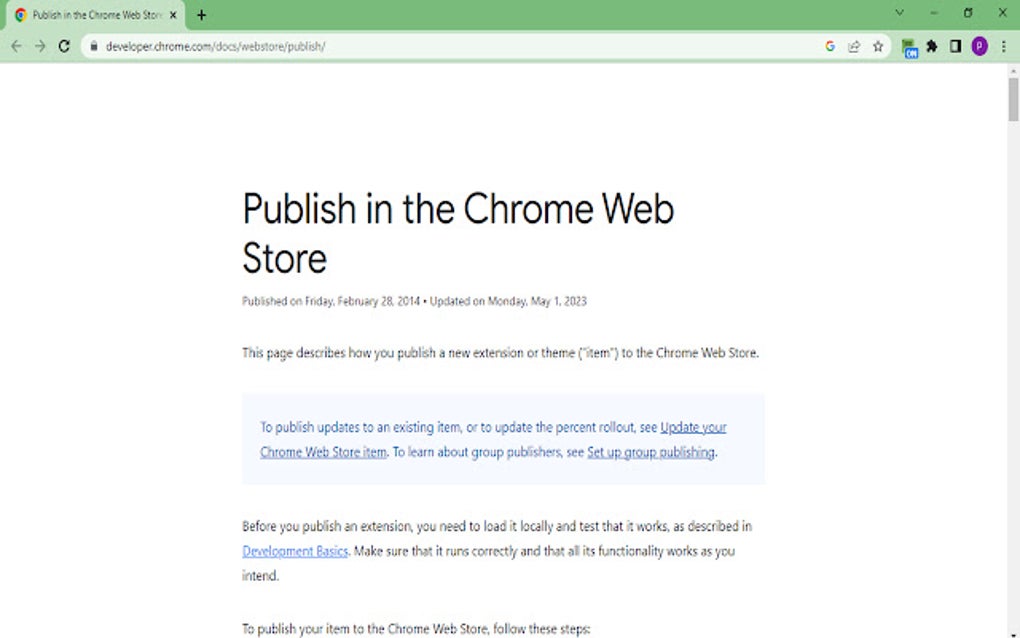The height and width of the screenshot is (638, 1020).
Task: Click the green extension icon in the toolbar
Action: (909, 46)
